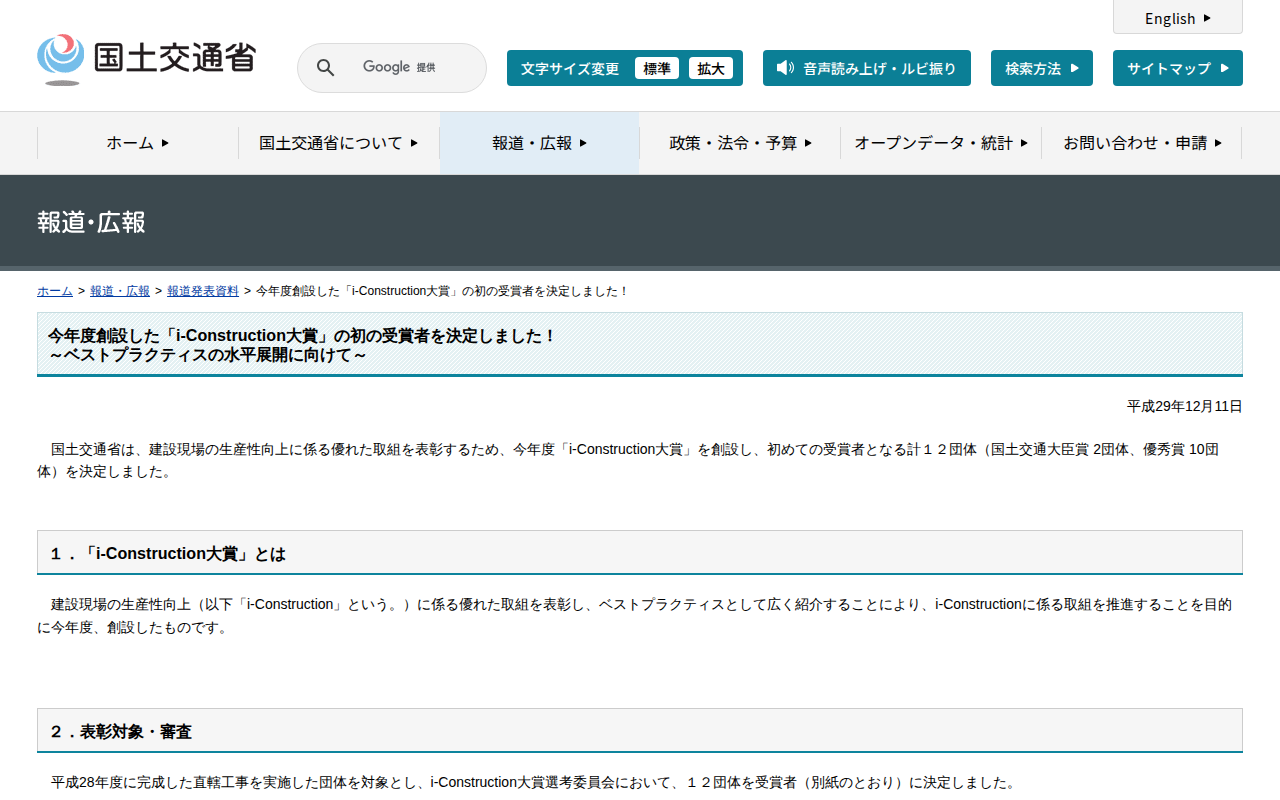Image resolution: width=1280 pixels, height=800 pixels.
Task: Click the arrow icon beside English
Action: click(x=1207, y=18)
